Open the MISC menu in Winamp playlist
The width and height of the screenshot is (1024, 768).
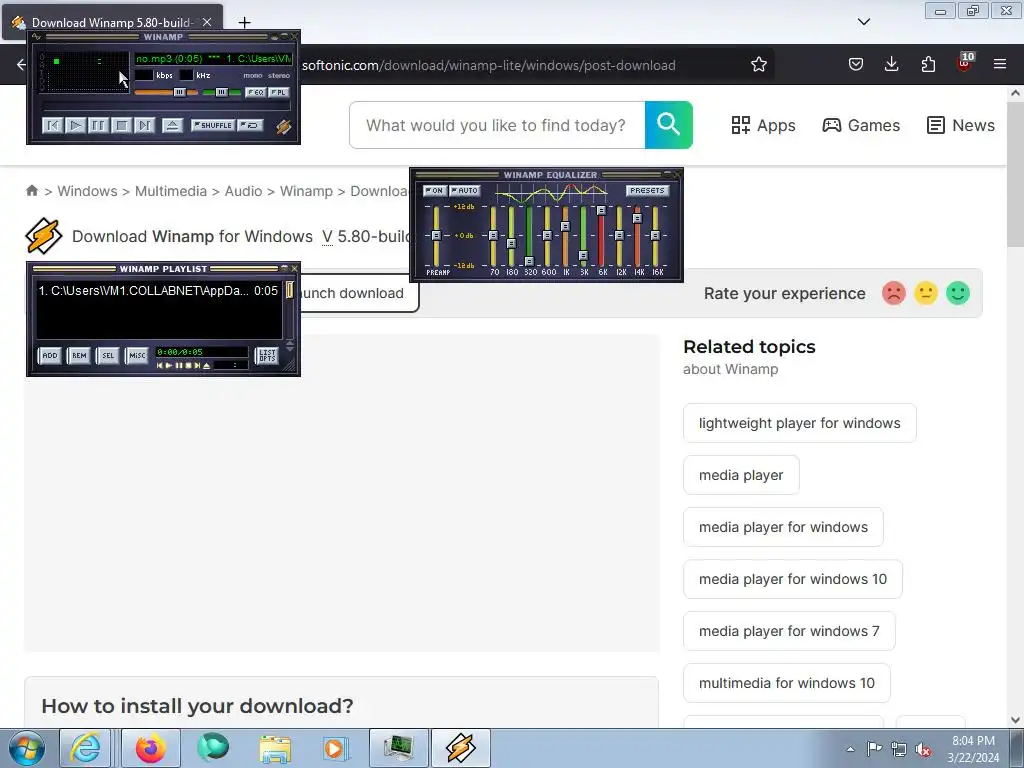click(137, 355)
